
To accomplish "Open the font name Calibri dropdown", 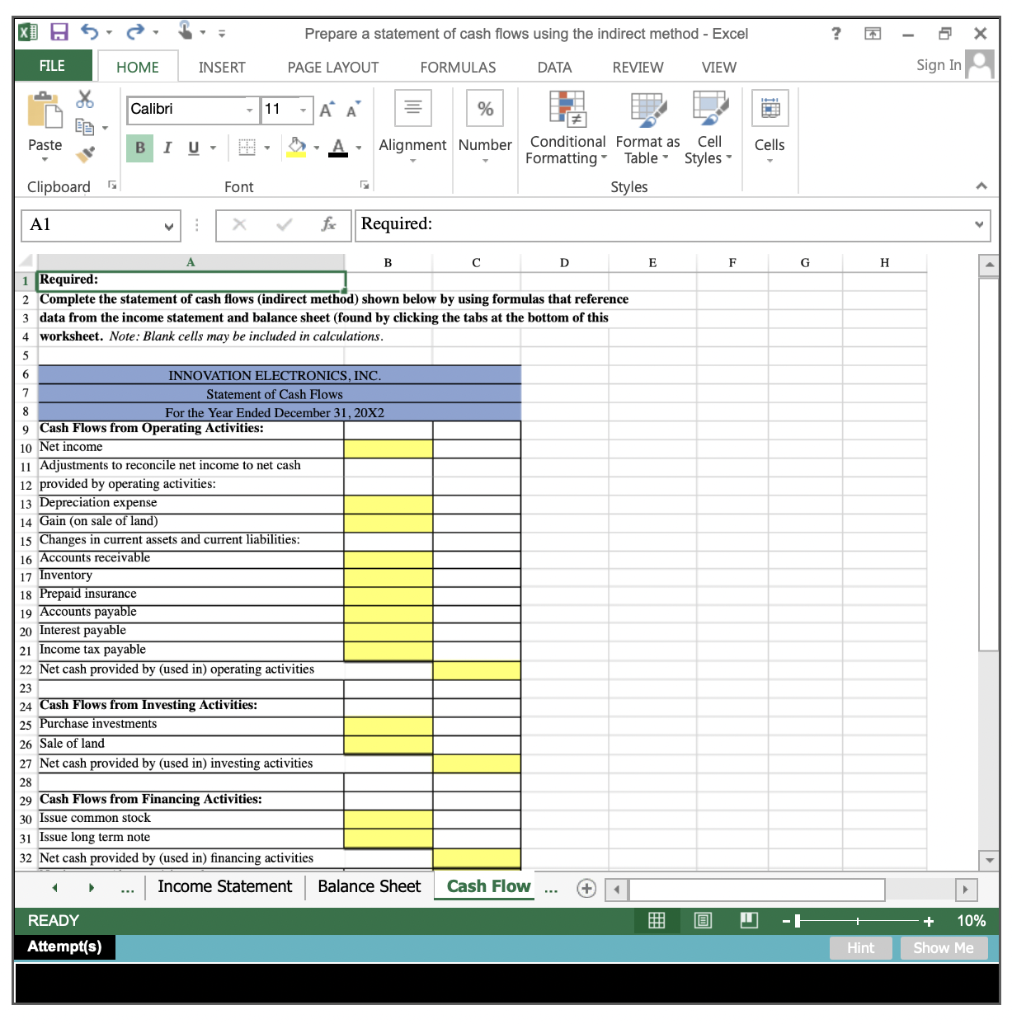I will 249,110.
